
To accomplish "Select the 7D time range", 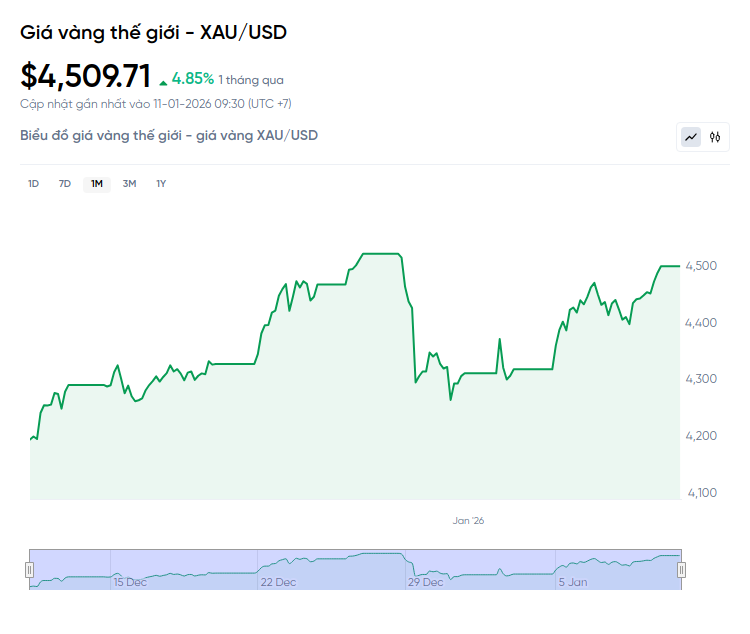I will click(x=65, y=184).
